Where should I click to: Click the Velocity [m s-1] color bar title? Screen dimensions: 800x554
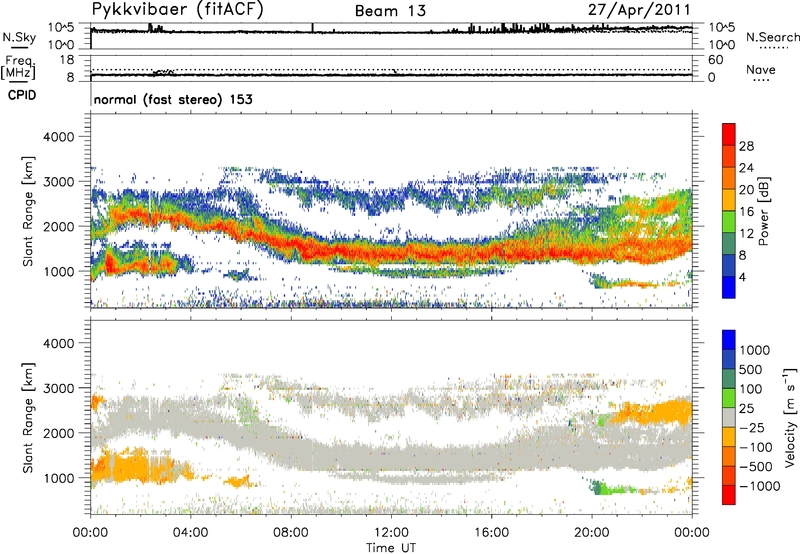coord(790,417)
